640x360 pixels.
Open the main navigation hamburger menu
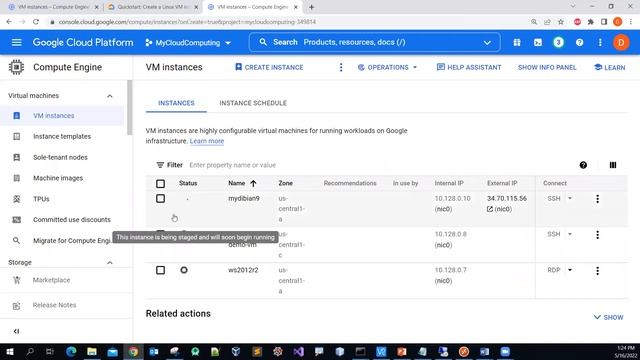point(16,42)
